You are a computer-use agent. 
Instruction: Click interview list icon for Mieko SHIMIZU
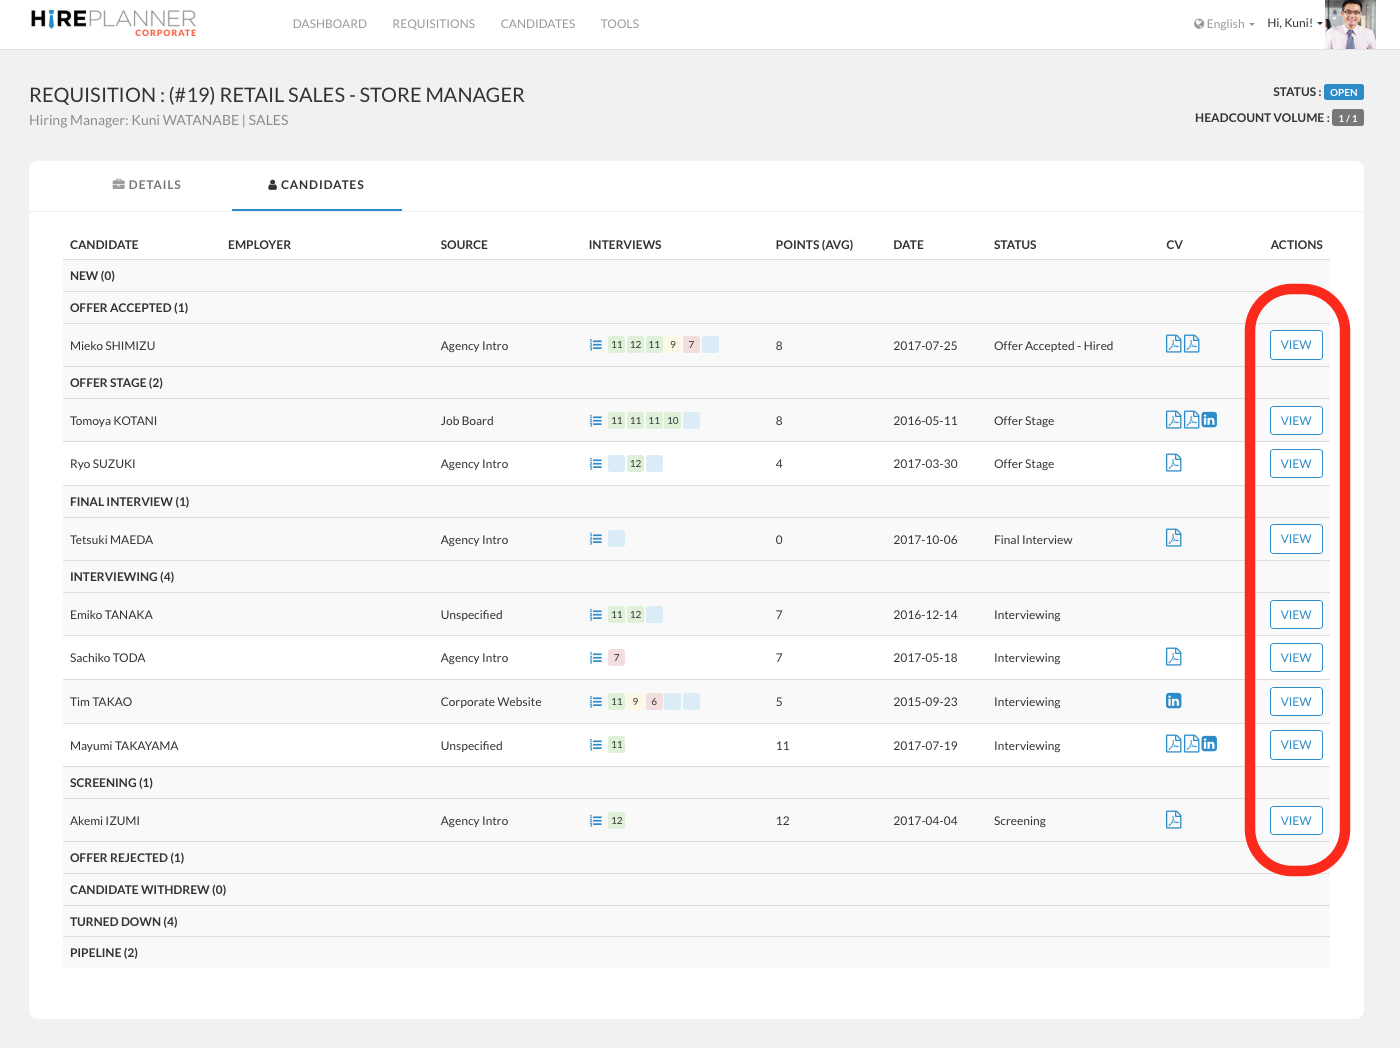coord(596,345)
